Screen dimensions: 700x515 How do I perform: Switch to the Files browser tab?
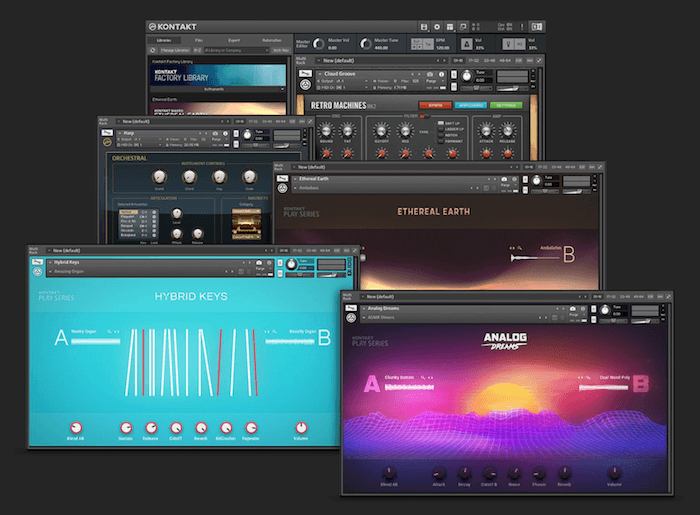tap(199, 40)
